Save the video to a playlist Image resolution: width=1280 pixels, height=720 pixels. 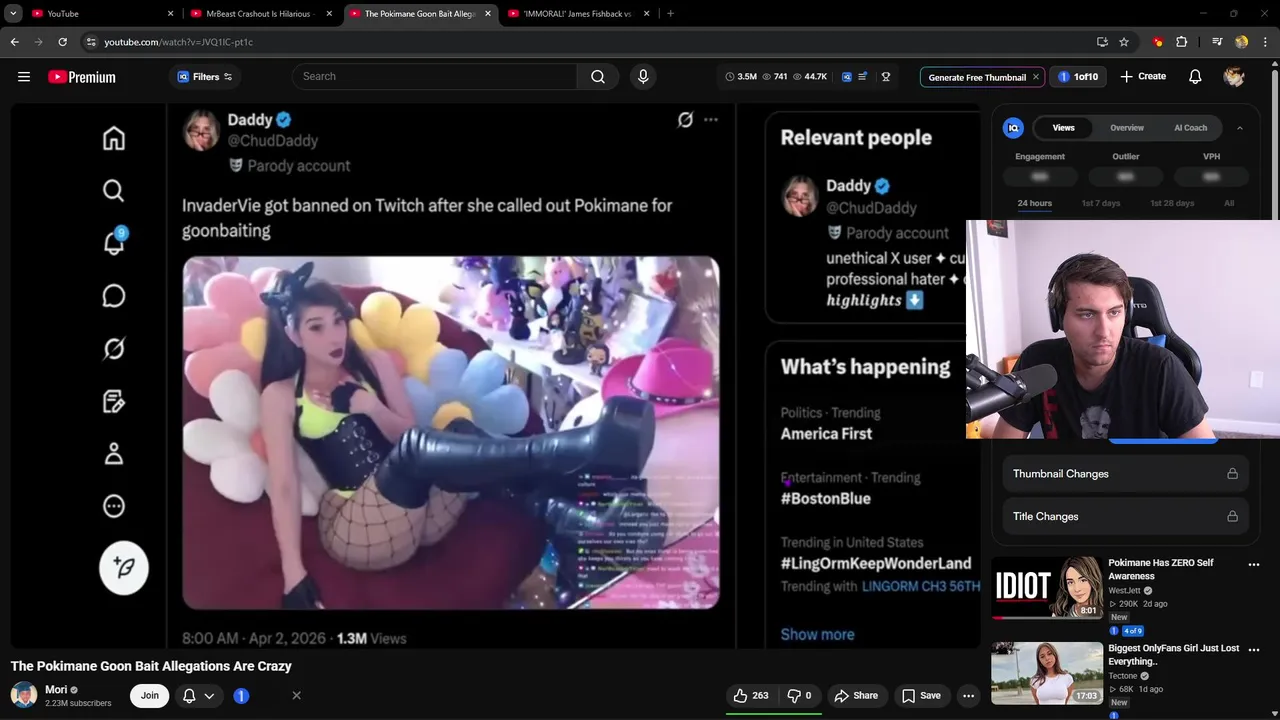921,696
